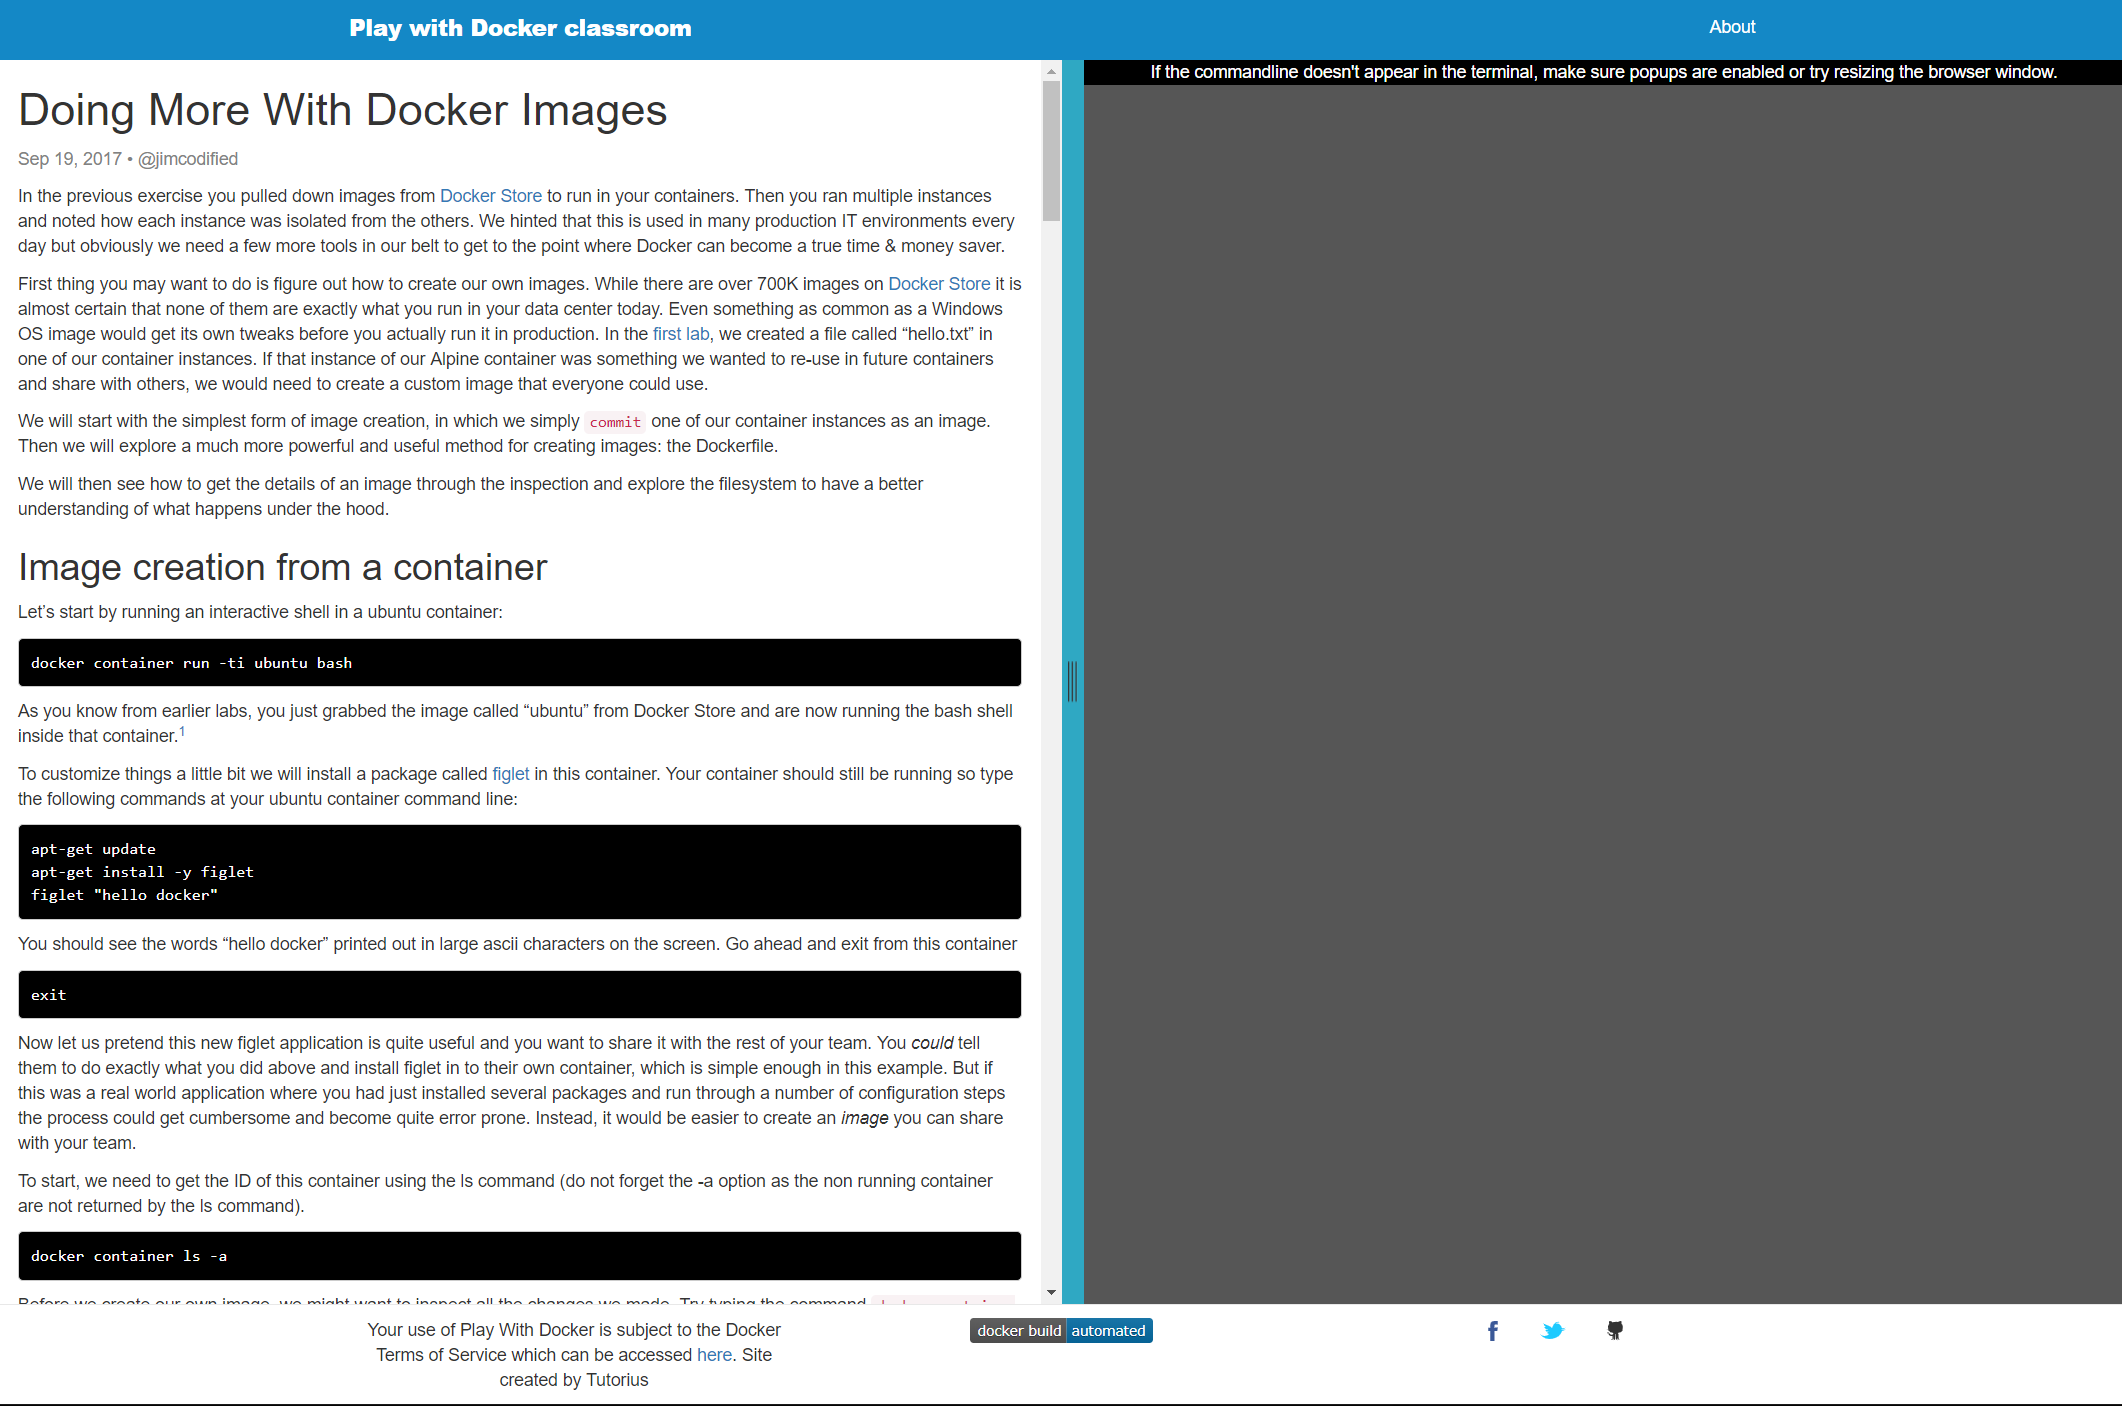Click the scroll up arrow of lesson pane
2122x1406 pixels.
click(1051, 71)
